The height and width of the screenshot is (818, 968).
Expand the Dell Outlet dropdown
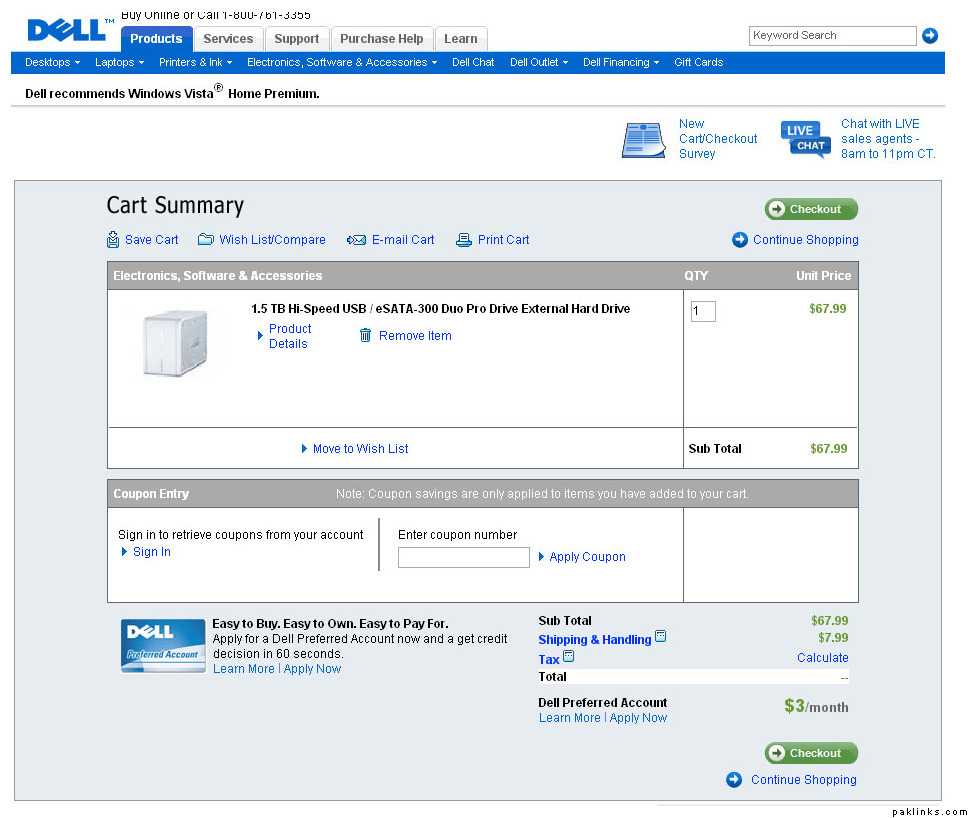click(539, 62)
